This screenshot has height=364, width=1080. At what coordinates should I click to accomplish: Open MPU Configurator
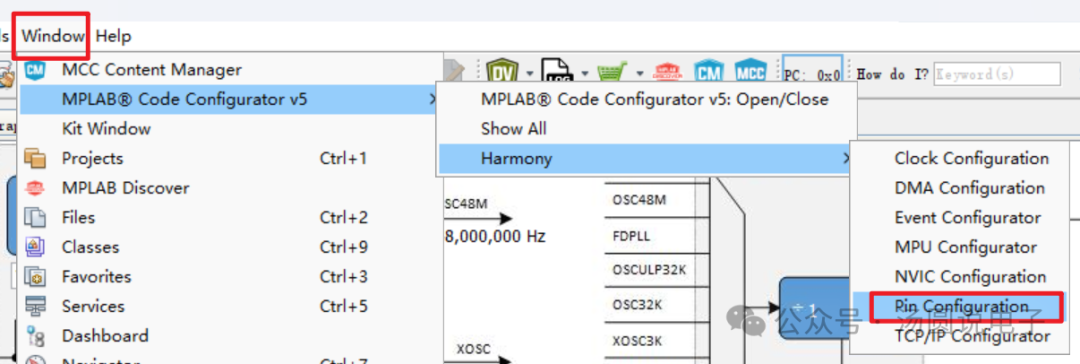(965, 247)
